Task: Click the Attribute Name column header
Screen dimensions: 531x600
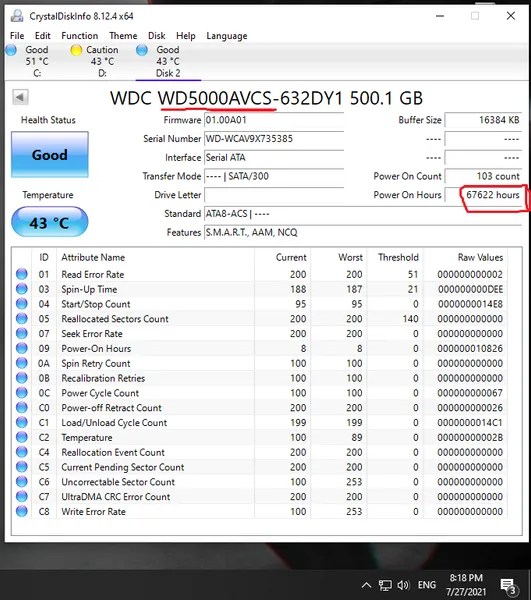Action: coord(93,257)
